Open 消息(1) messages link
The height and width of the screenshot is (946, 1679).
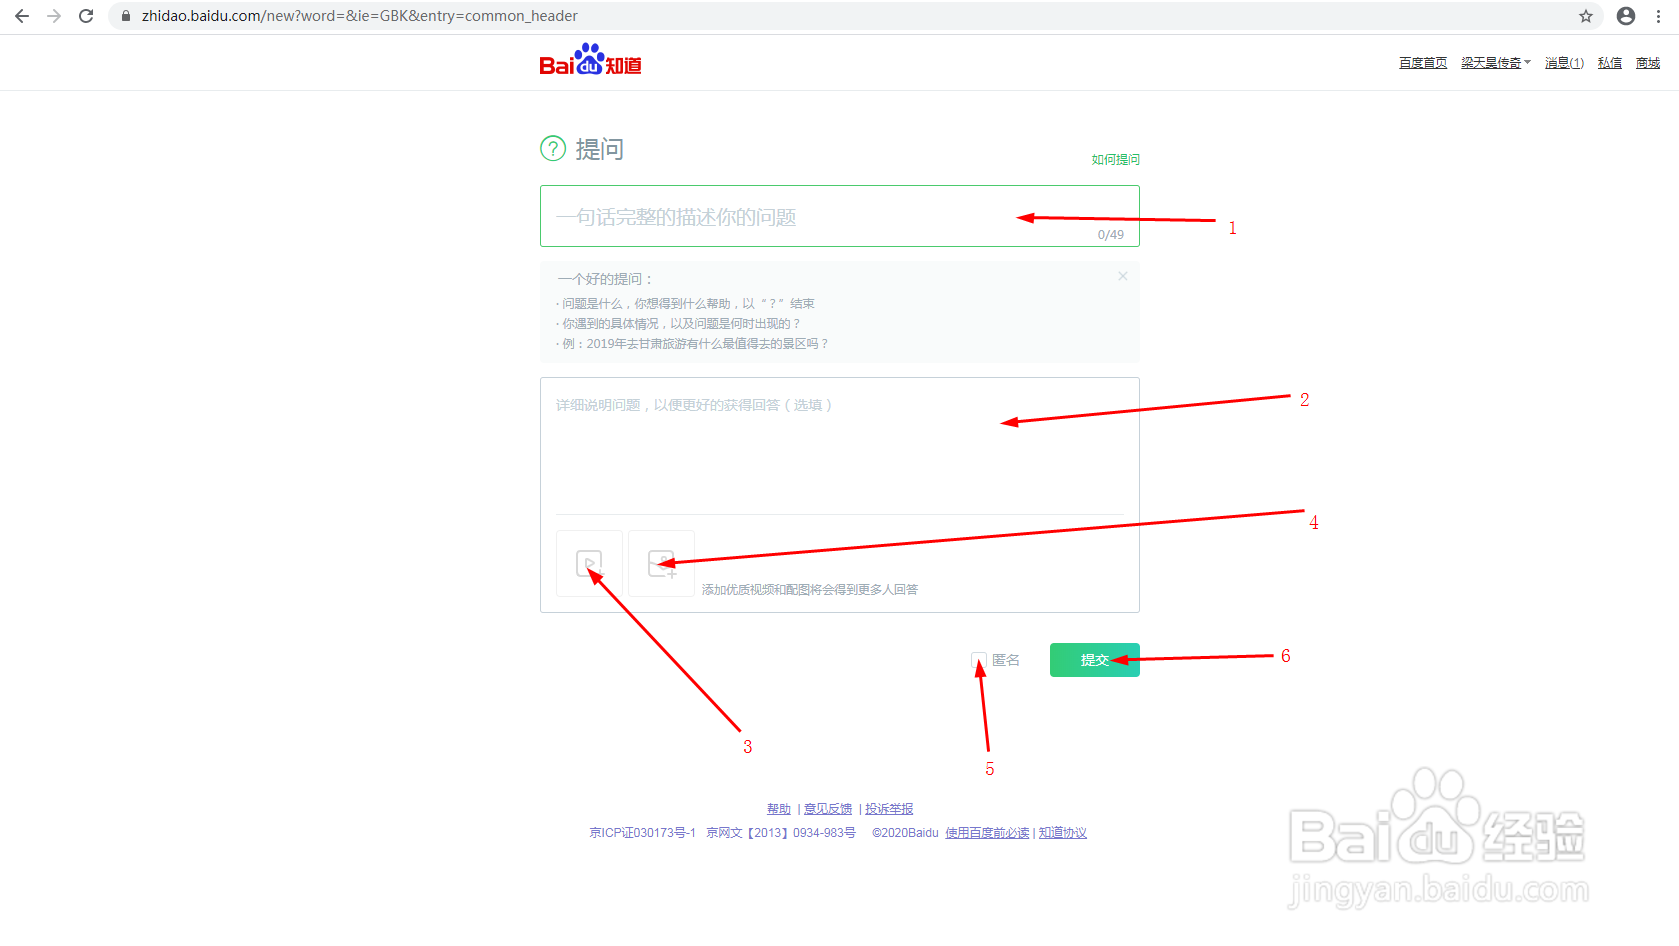coord(1564,63)
